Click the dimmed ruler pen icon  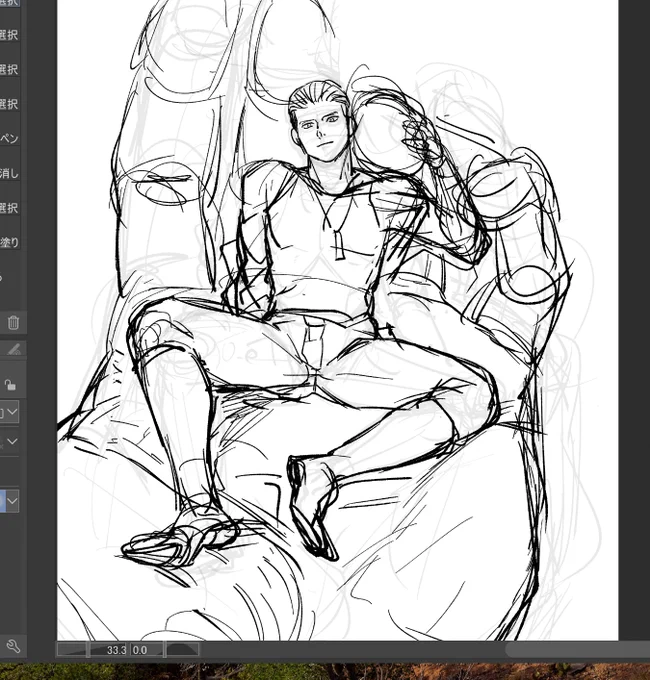(14, 349)
